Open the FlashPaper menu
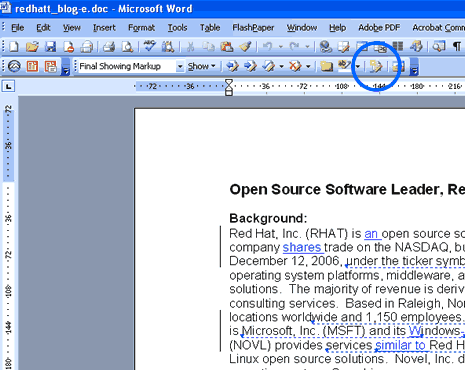The height and width of the screenshot is (370, 465). coord(253,28)
